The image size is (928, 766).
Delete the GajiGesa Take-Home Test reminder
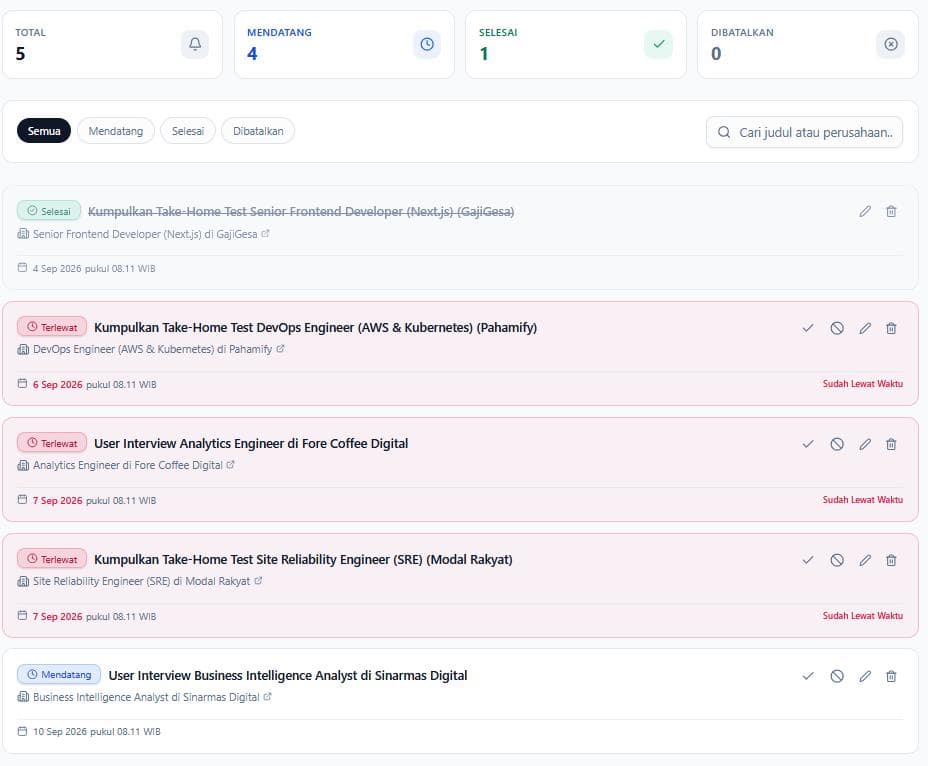(x=891, y=211)
